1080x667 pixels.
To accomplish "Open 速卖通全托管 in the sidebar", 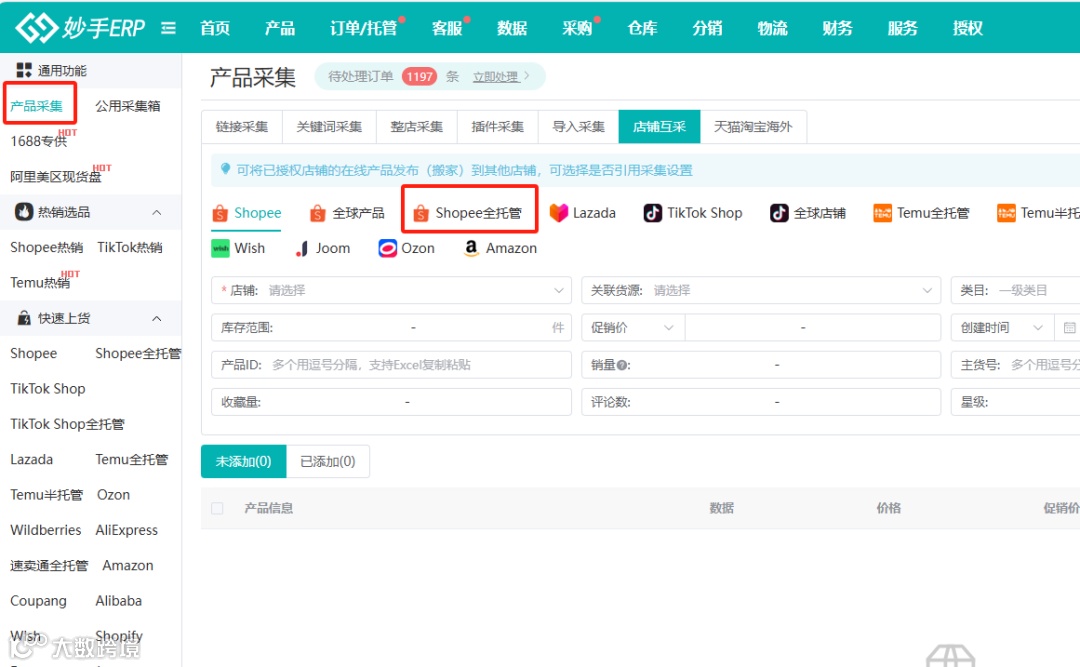I will 49,566.
